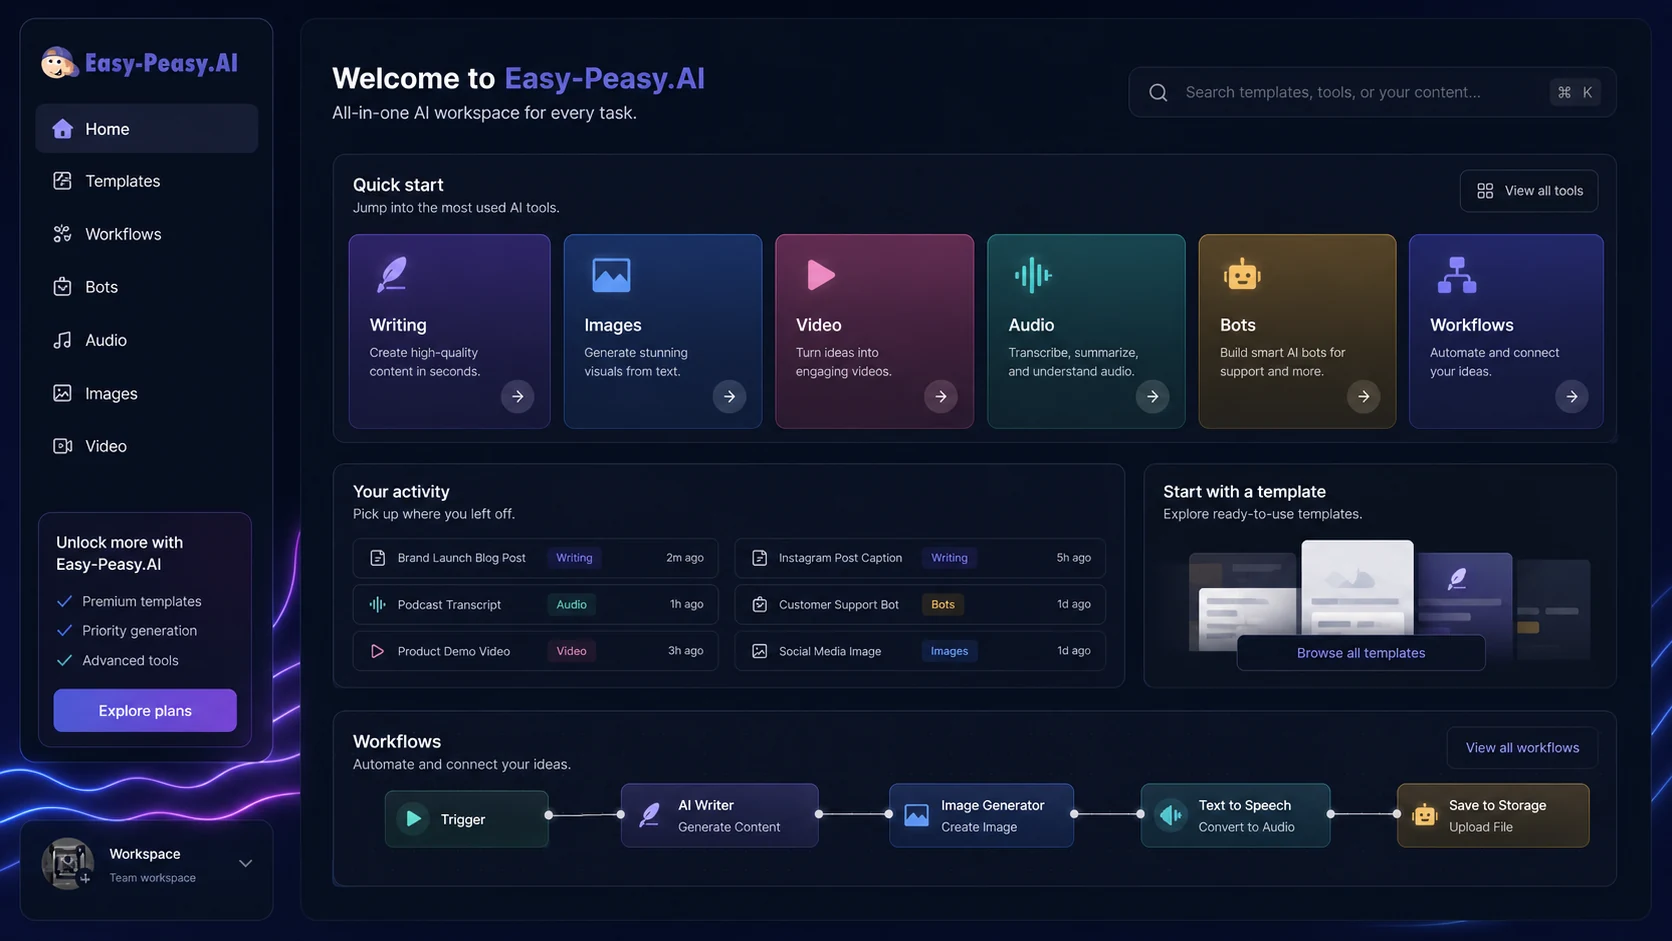Click the Images tag on Social Media Image
The height and width of the screenshot is (941, 1672).
pos(949,651)
